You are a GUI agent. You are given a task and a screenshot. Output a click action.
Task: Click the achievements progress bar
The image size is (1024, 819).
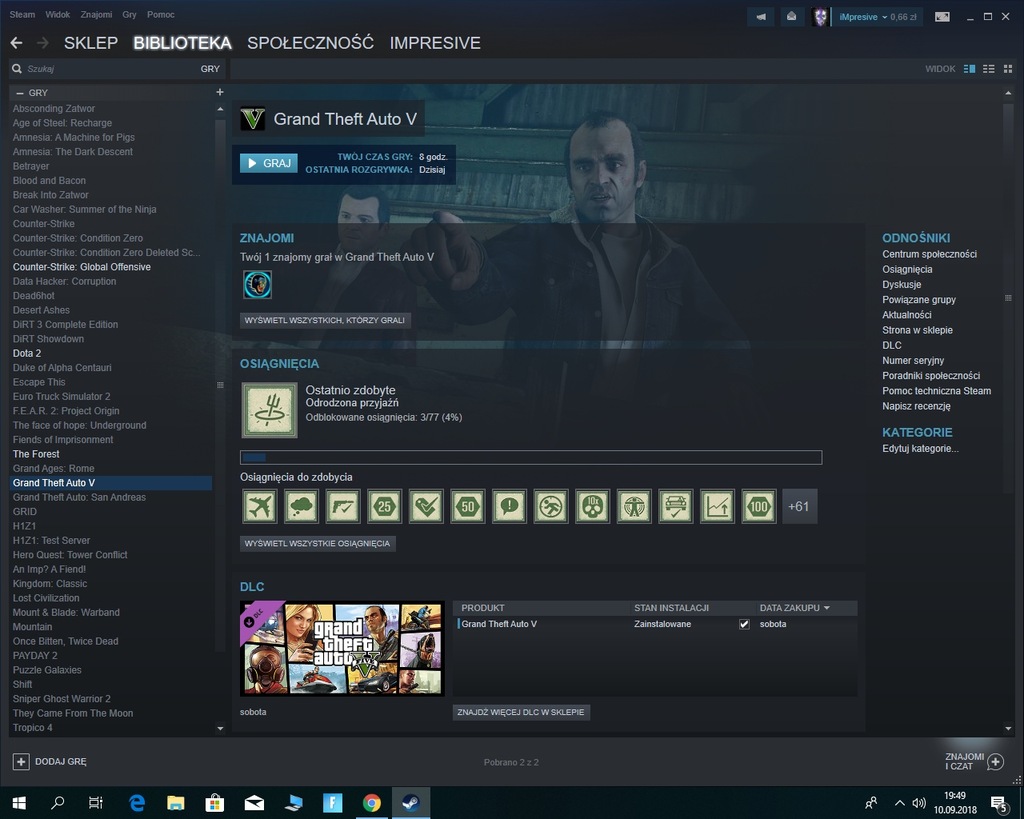tap(531, 457)
